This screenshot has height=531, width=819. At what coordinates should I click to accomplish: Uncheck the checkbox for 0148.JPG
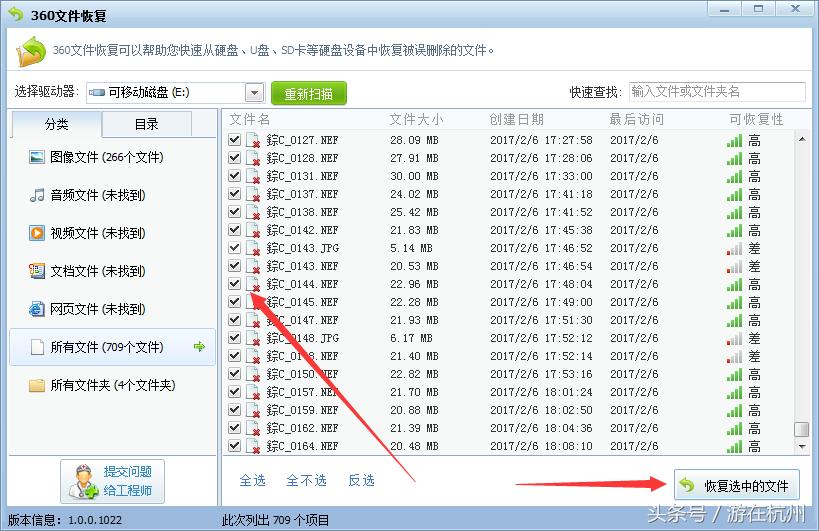235,337
